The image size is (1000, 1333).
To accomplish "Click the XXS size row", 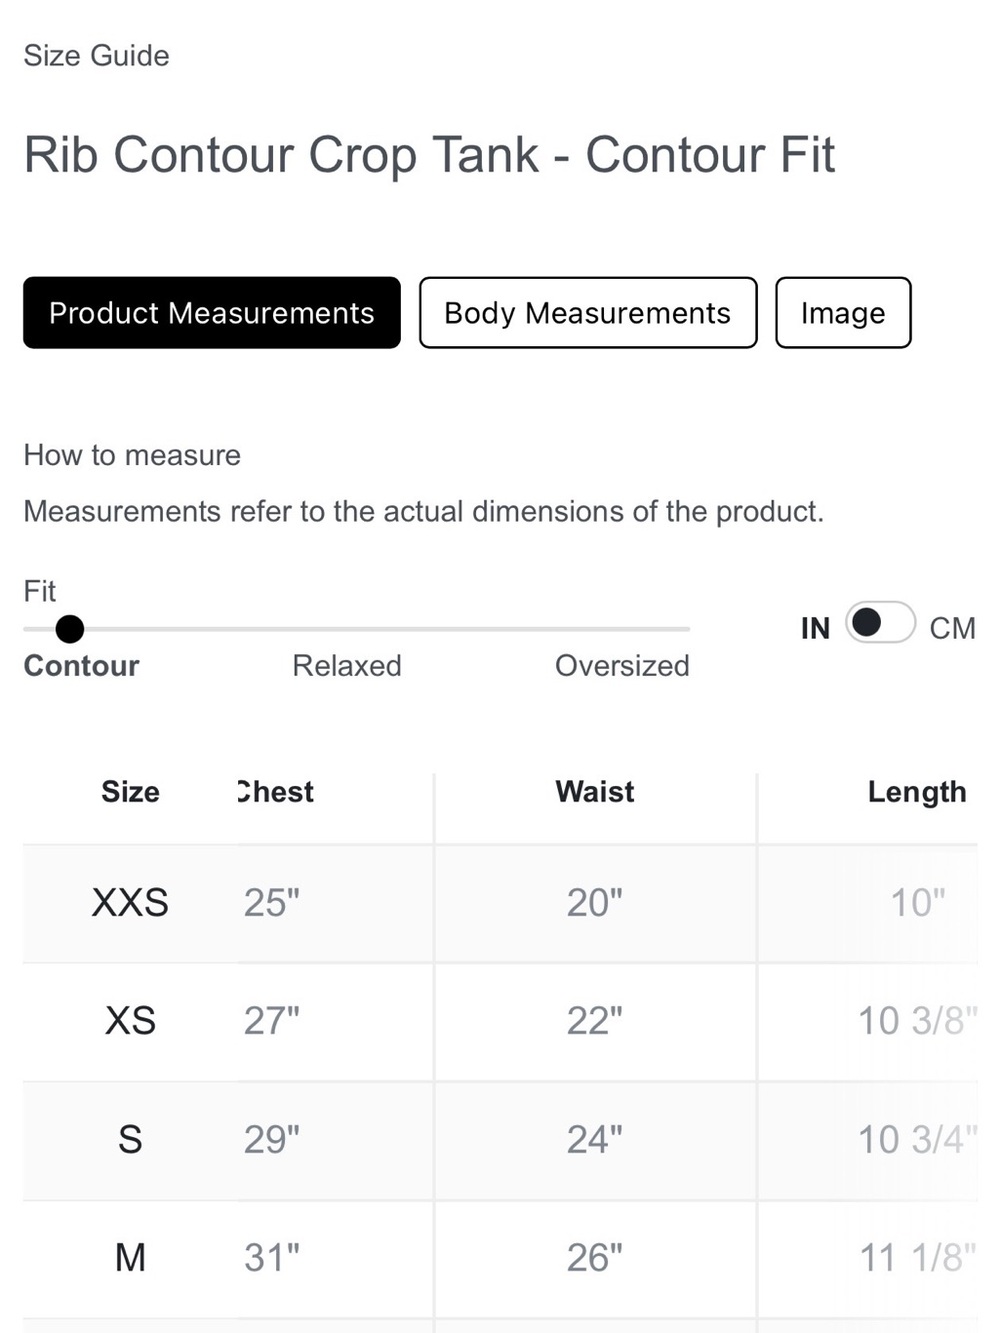I will [500, 904].
